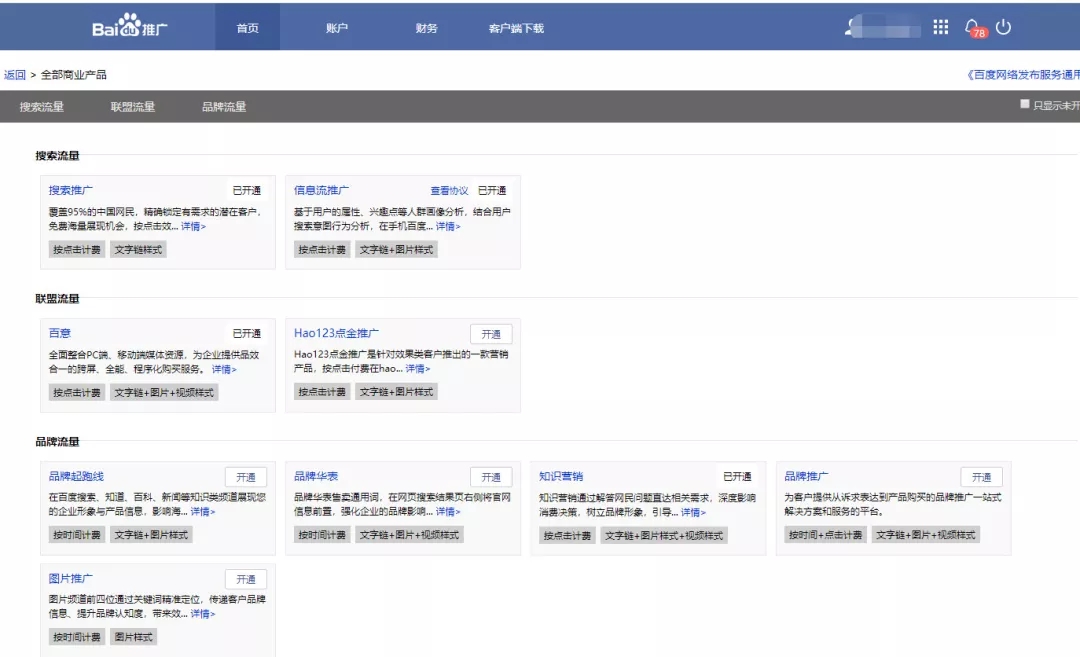Click 文字链+图片+视频样式 tag on 百意 card
Screen dimensions: 1080x657
tap(164, 393)
